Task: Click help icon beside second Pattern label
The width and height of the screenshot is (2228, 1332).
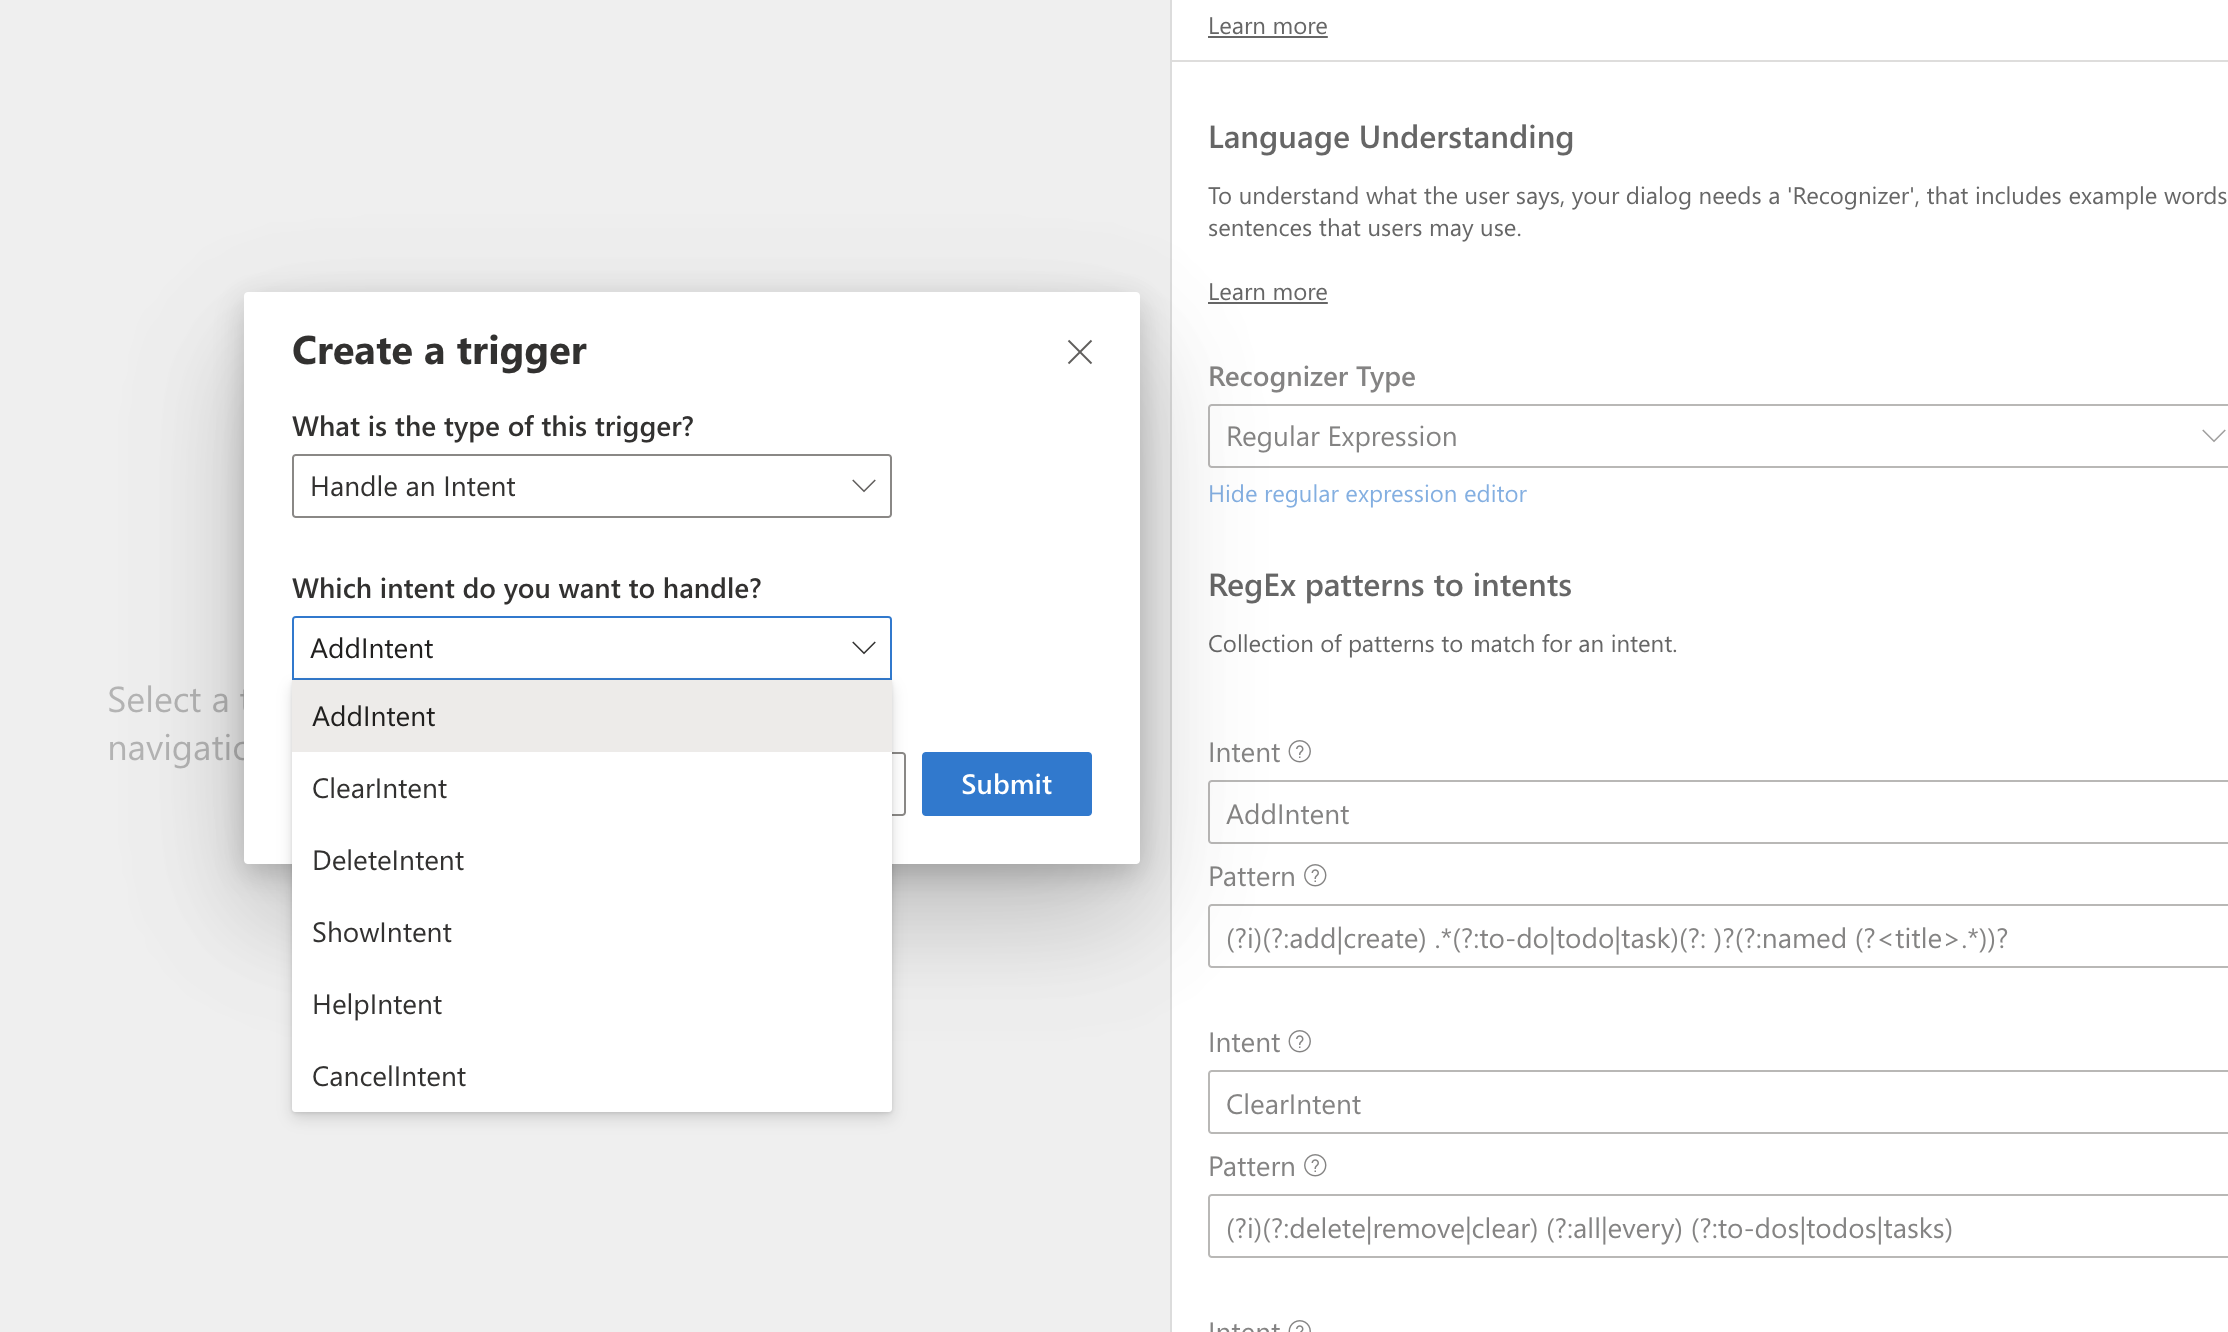Action: pyautogui.click(x=1315, y=1166)
